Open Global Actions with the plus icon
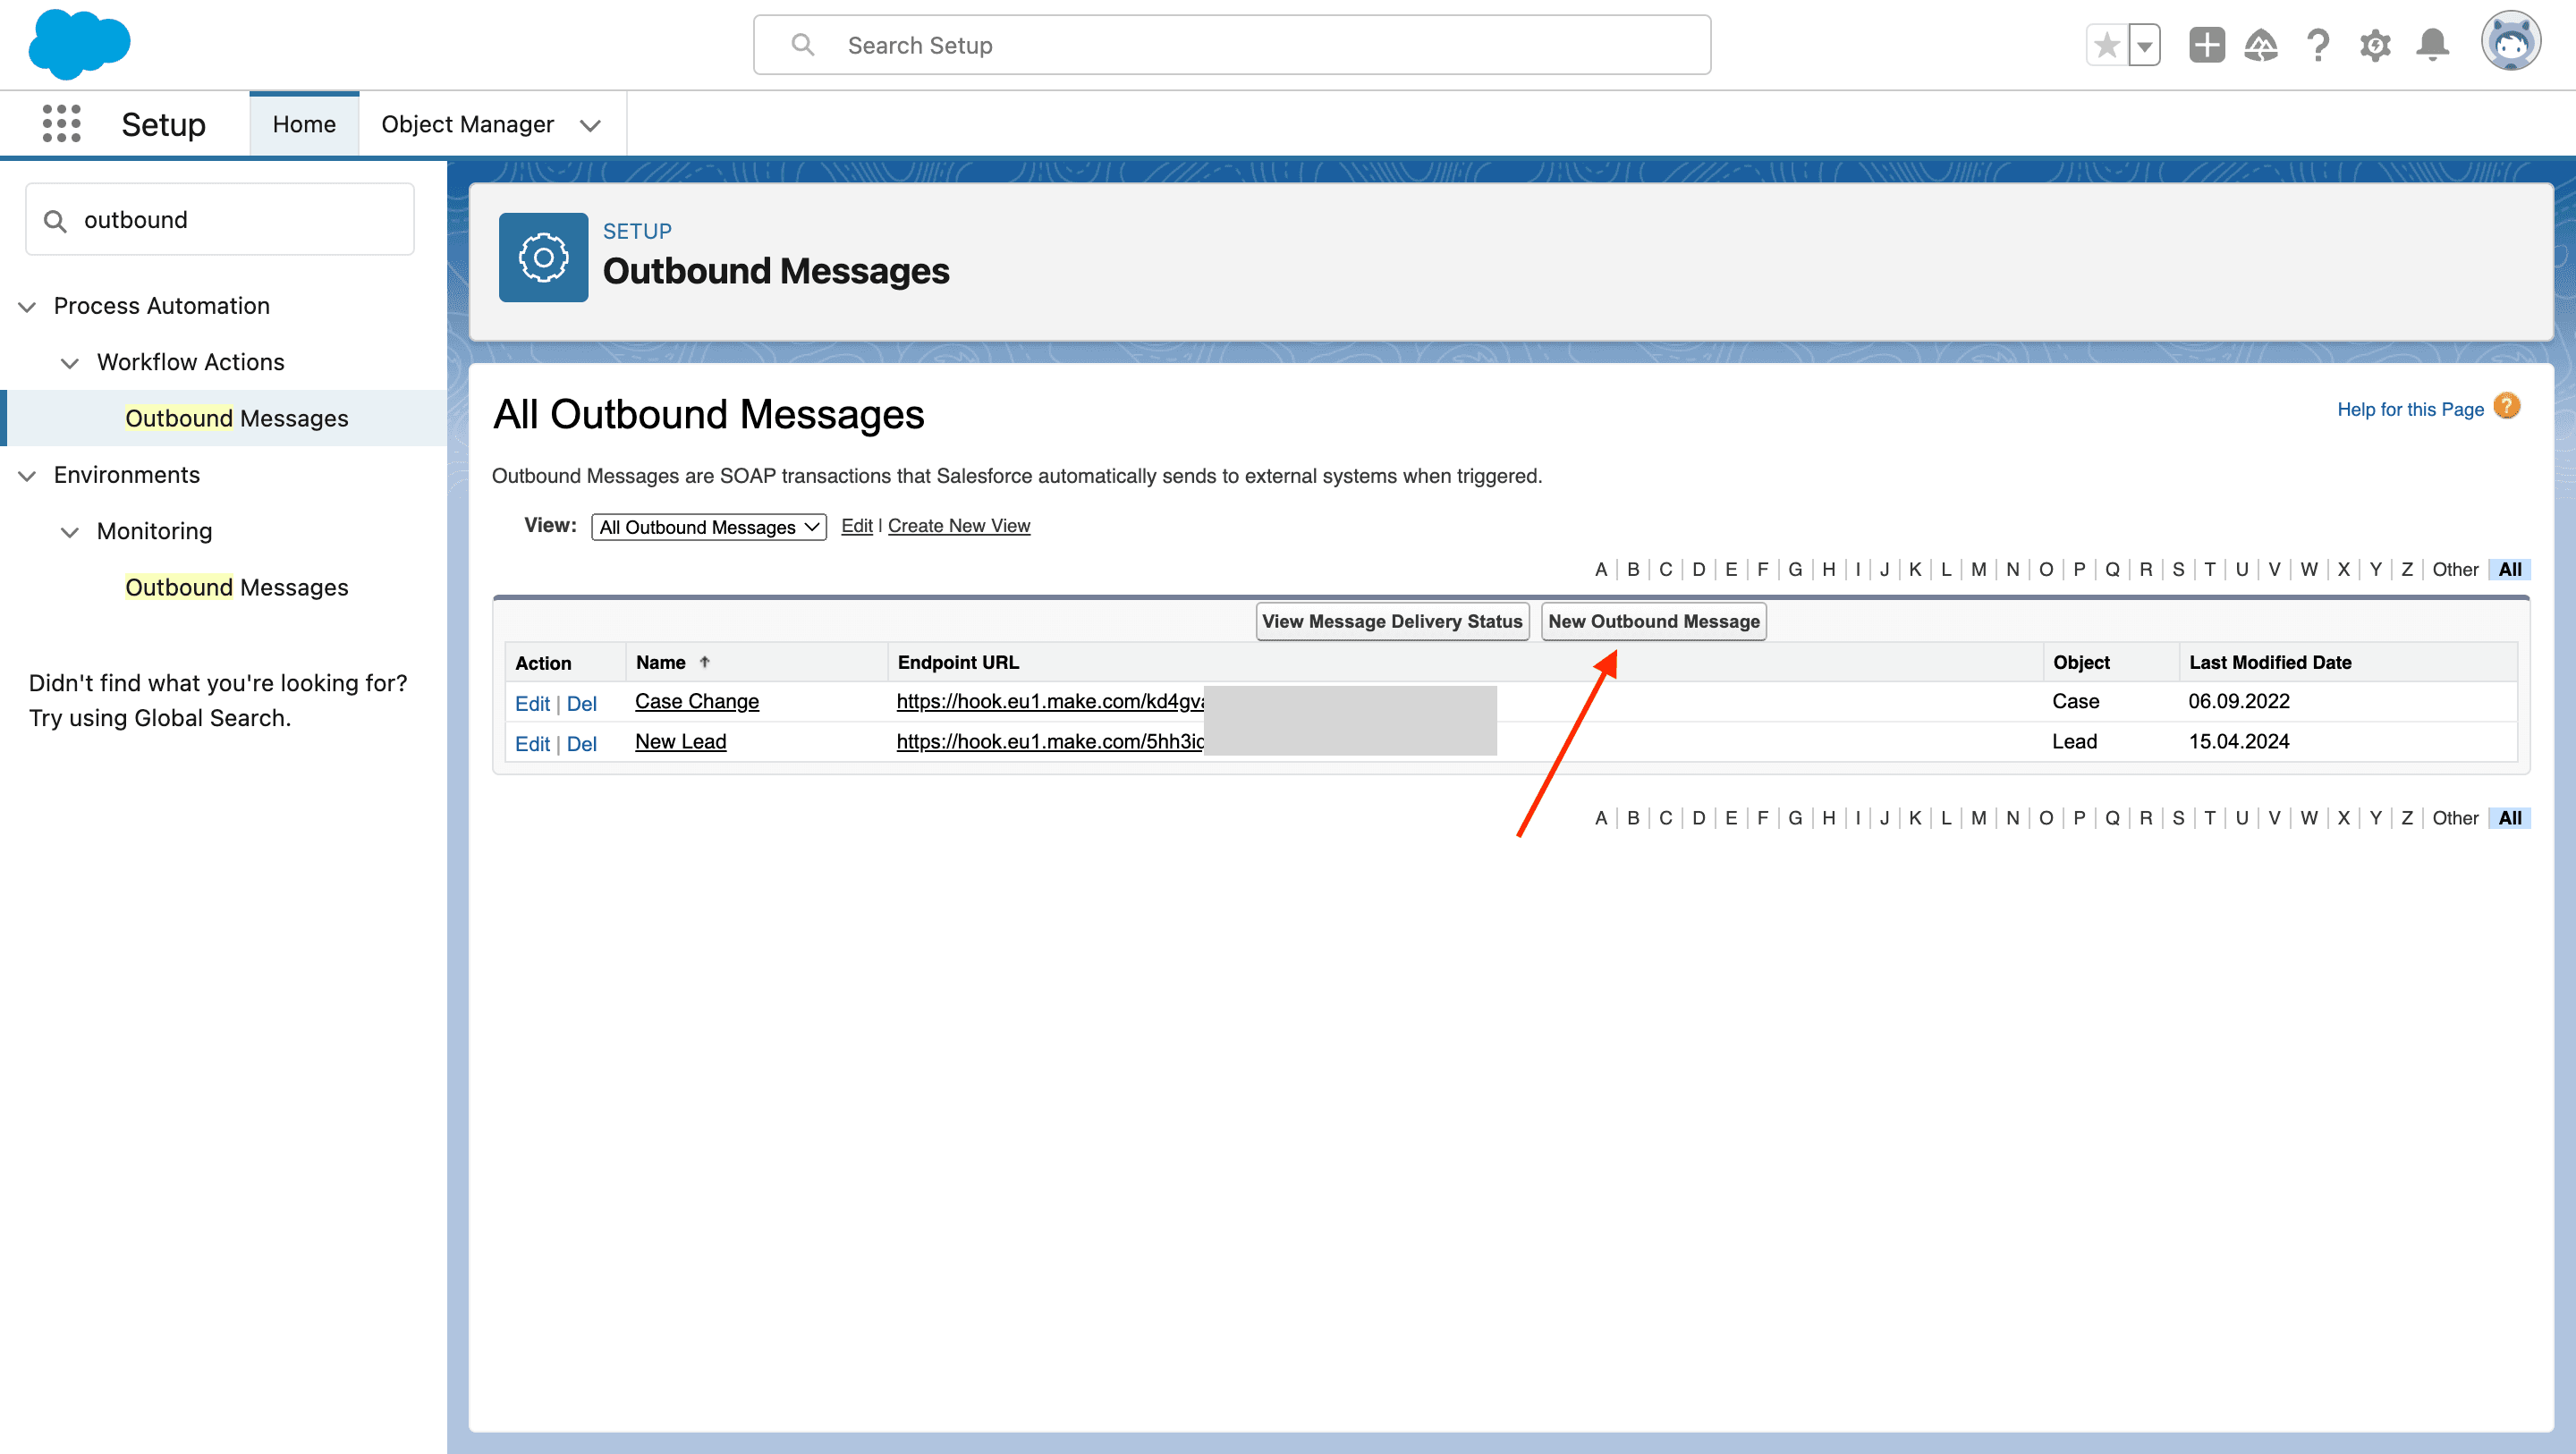Screen dimensions: 2576x1454 pyautogui.click(x=2207, y=45)
